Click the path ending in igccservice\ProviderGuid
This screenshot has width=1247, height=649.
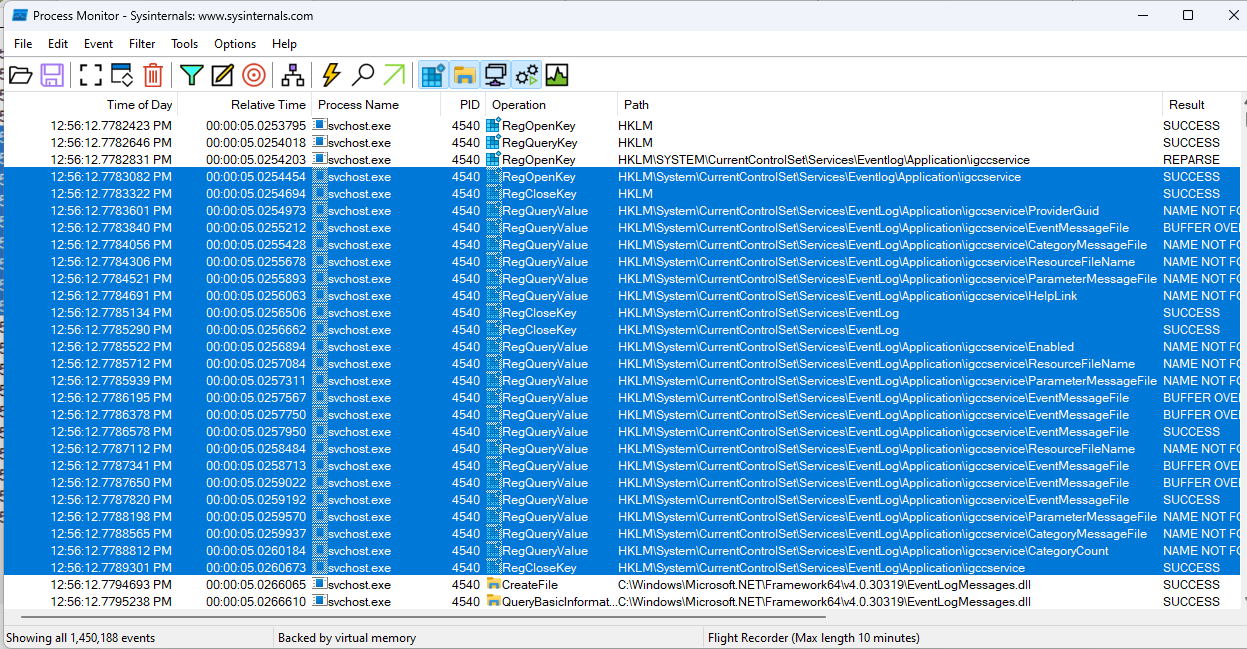[x=858, y=211]
